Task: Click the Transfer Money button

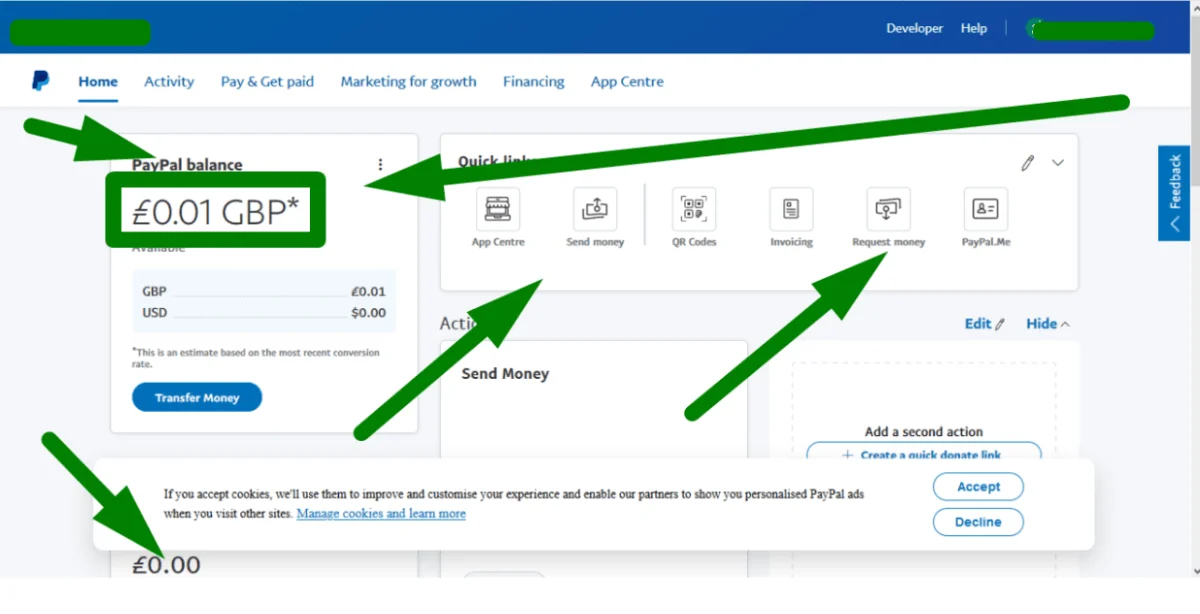Action: tap(197, 397)
